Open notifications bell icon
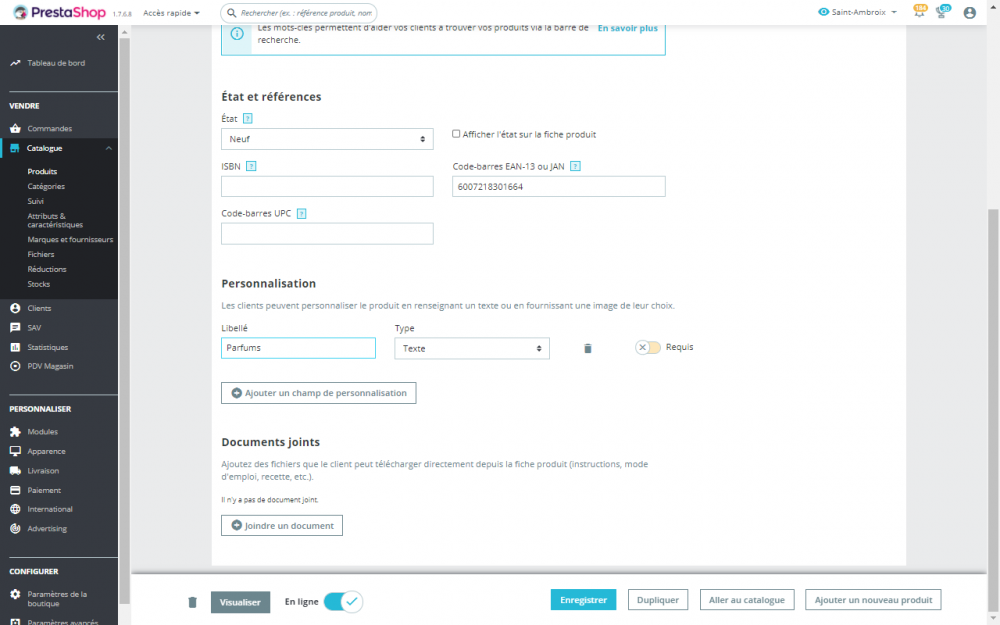Image resolution: width=1000 pixels, height=625 pixels. [x=919, y=12]
